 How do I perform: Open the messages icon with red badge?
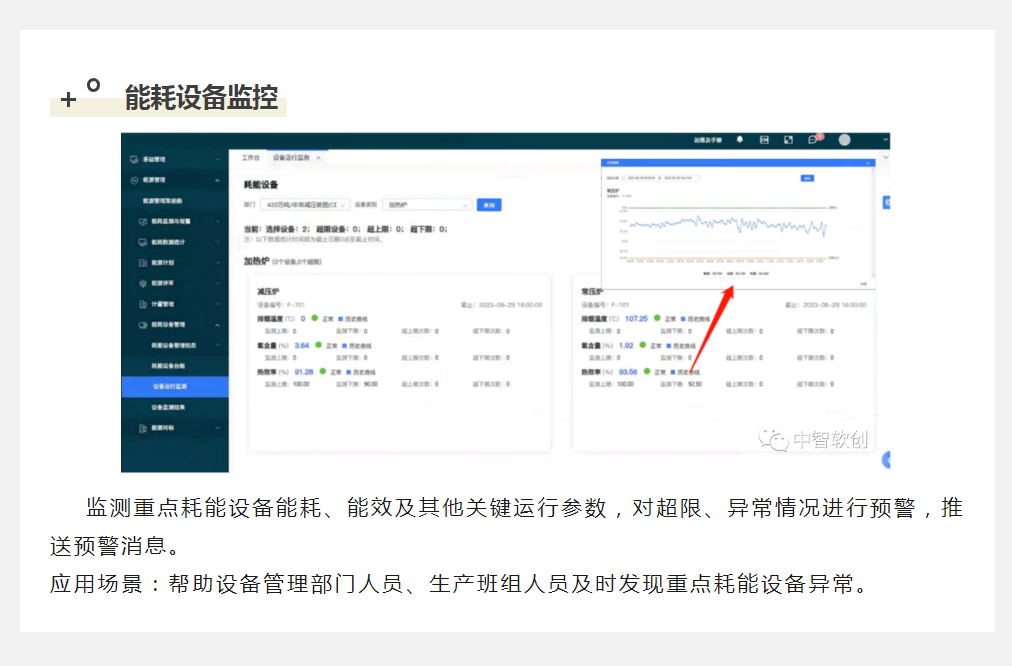pyautogui.click(x=813, y=140)
